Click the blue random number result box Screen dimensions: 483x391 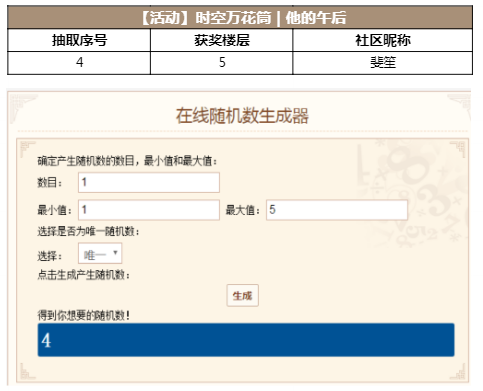[246, 340]
